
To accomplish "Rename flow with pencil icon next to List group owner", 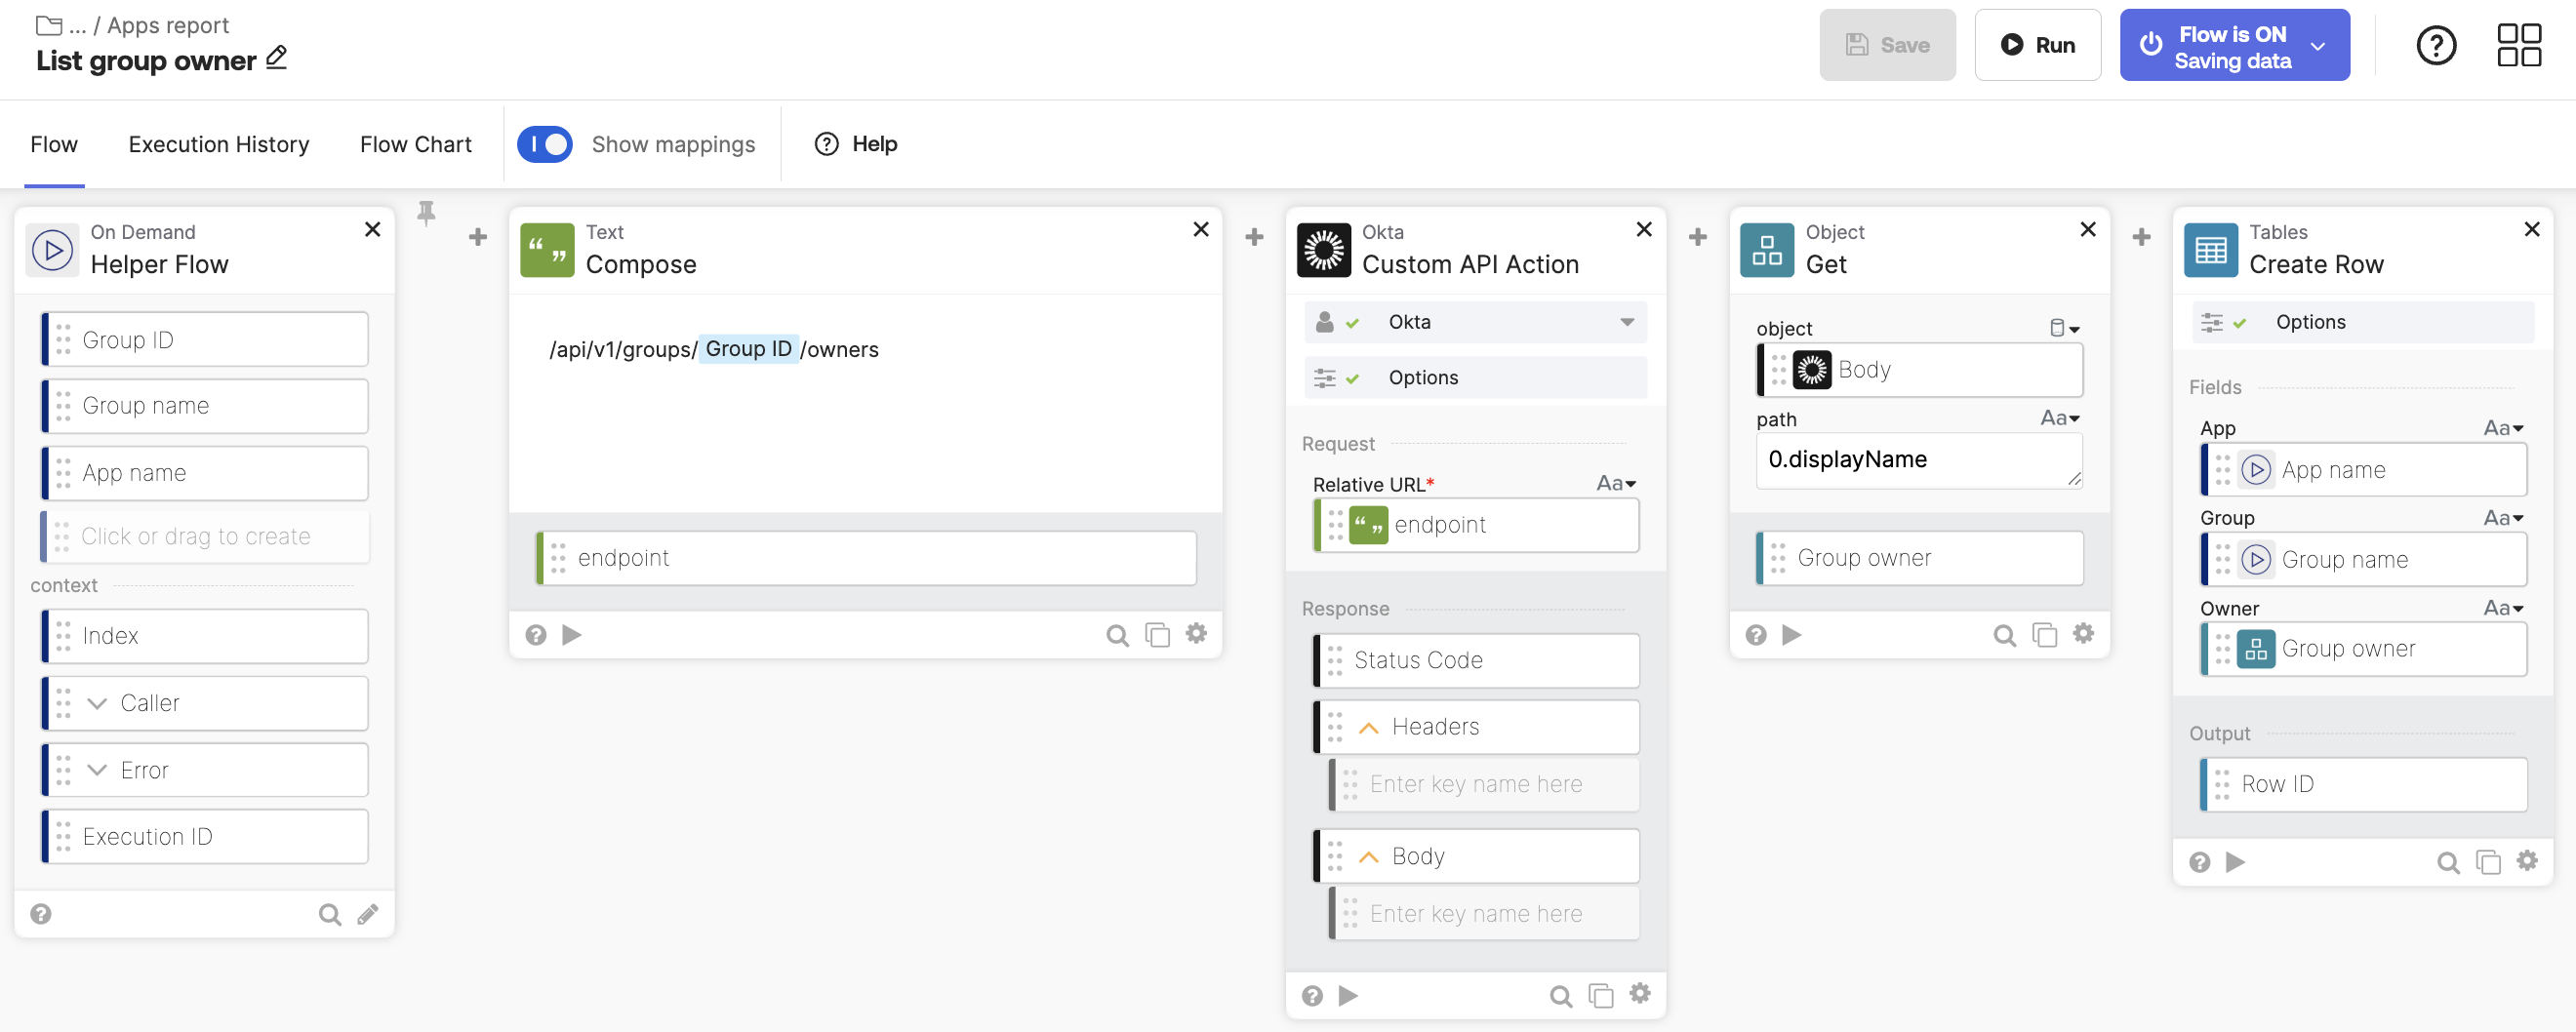I will (275, 60).
